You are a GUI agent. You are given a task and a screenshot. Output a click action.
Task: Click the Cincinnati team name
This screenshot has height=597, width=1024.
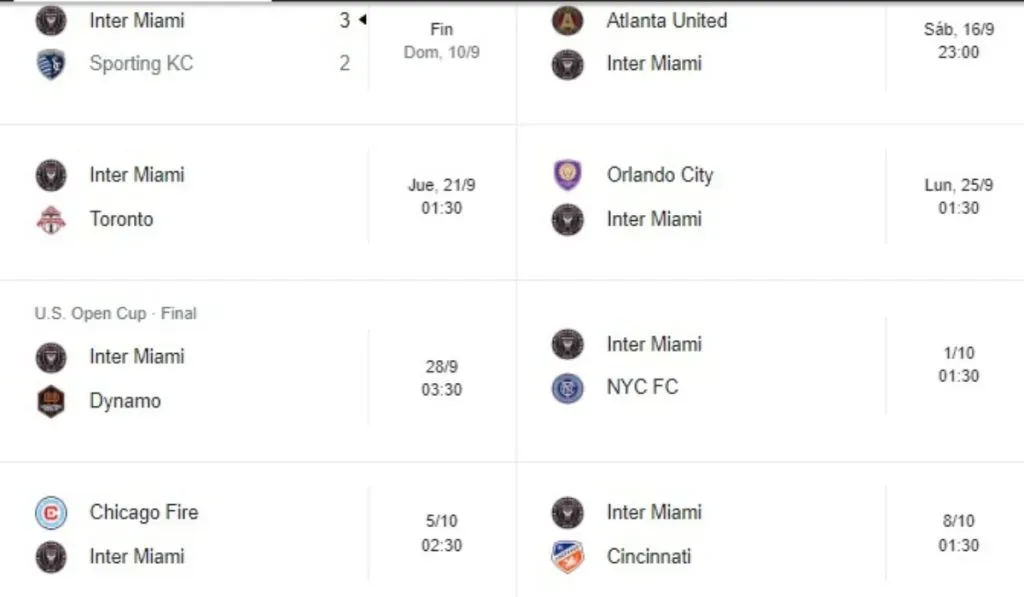tap(649, 556)
